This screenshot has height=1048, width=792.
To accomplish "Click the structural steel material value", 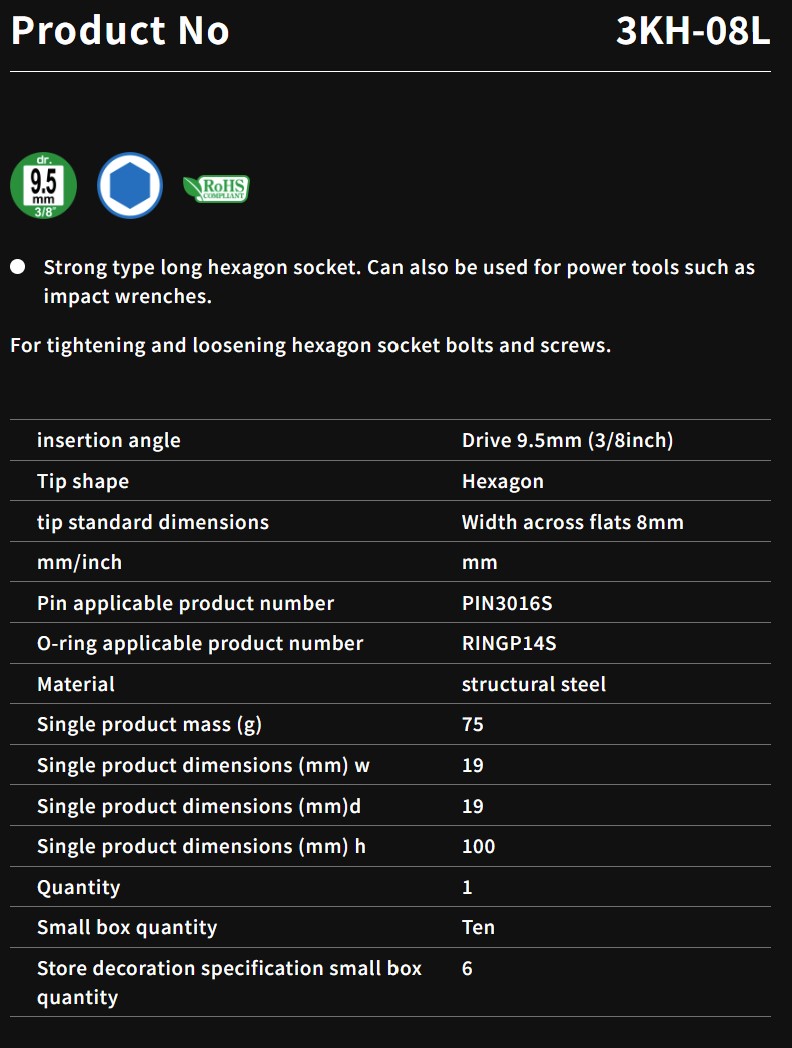I will click(x=534, y=684).
